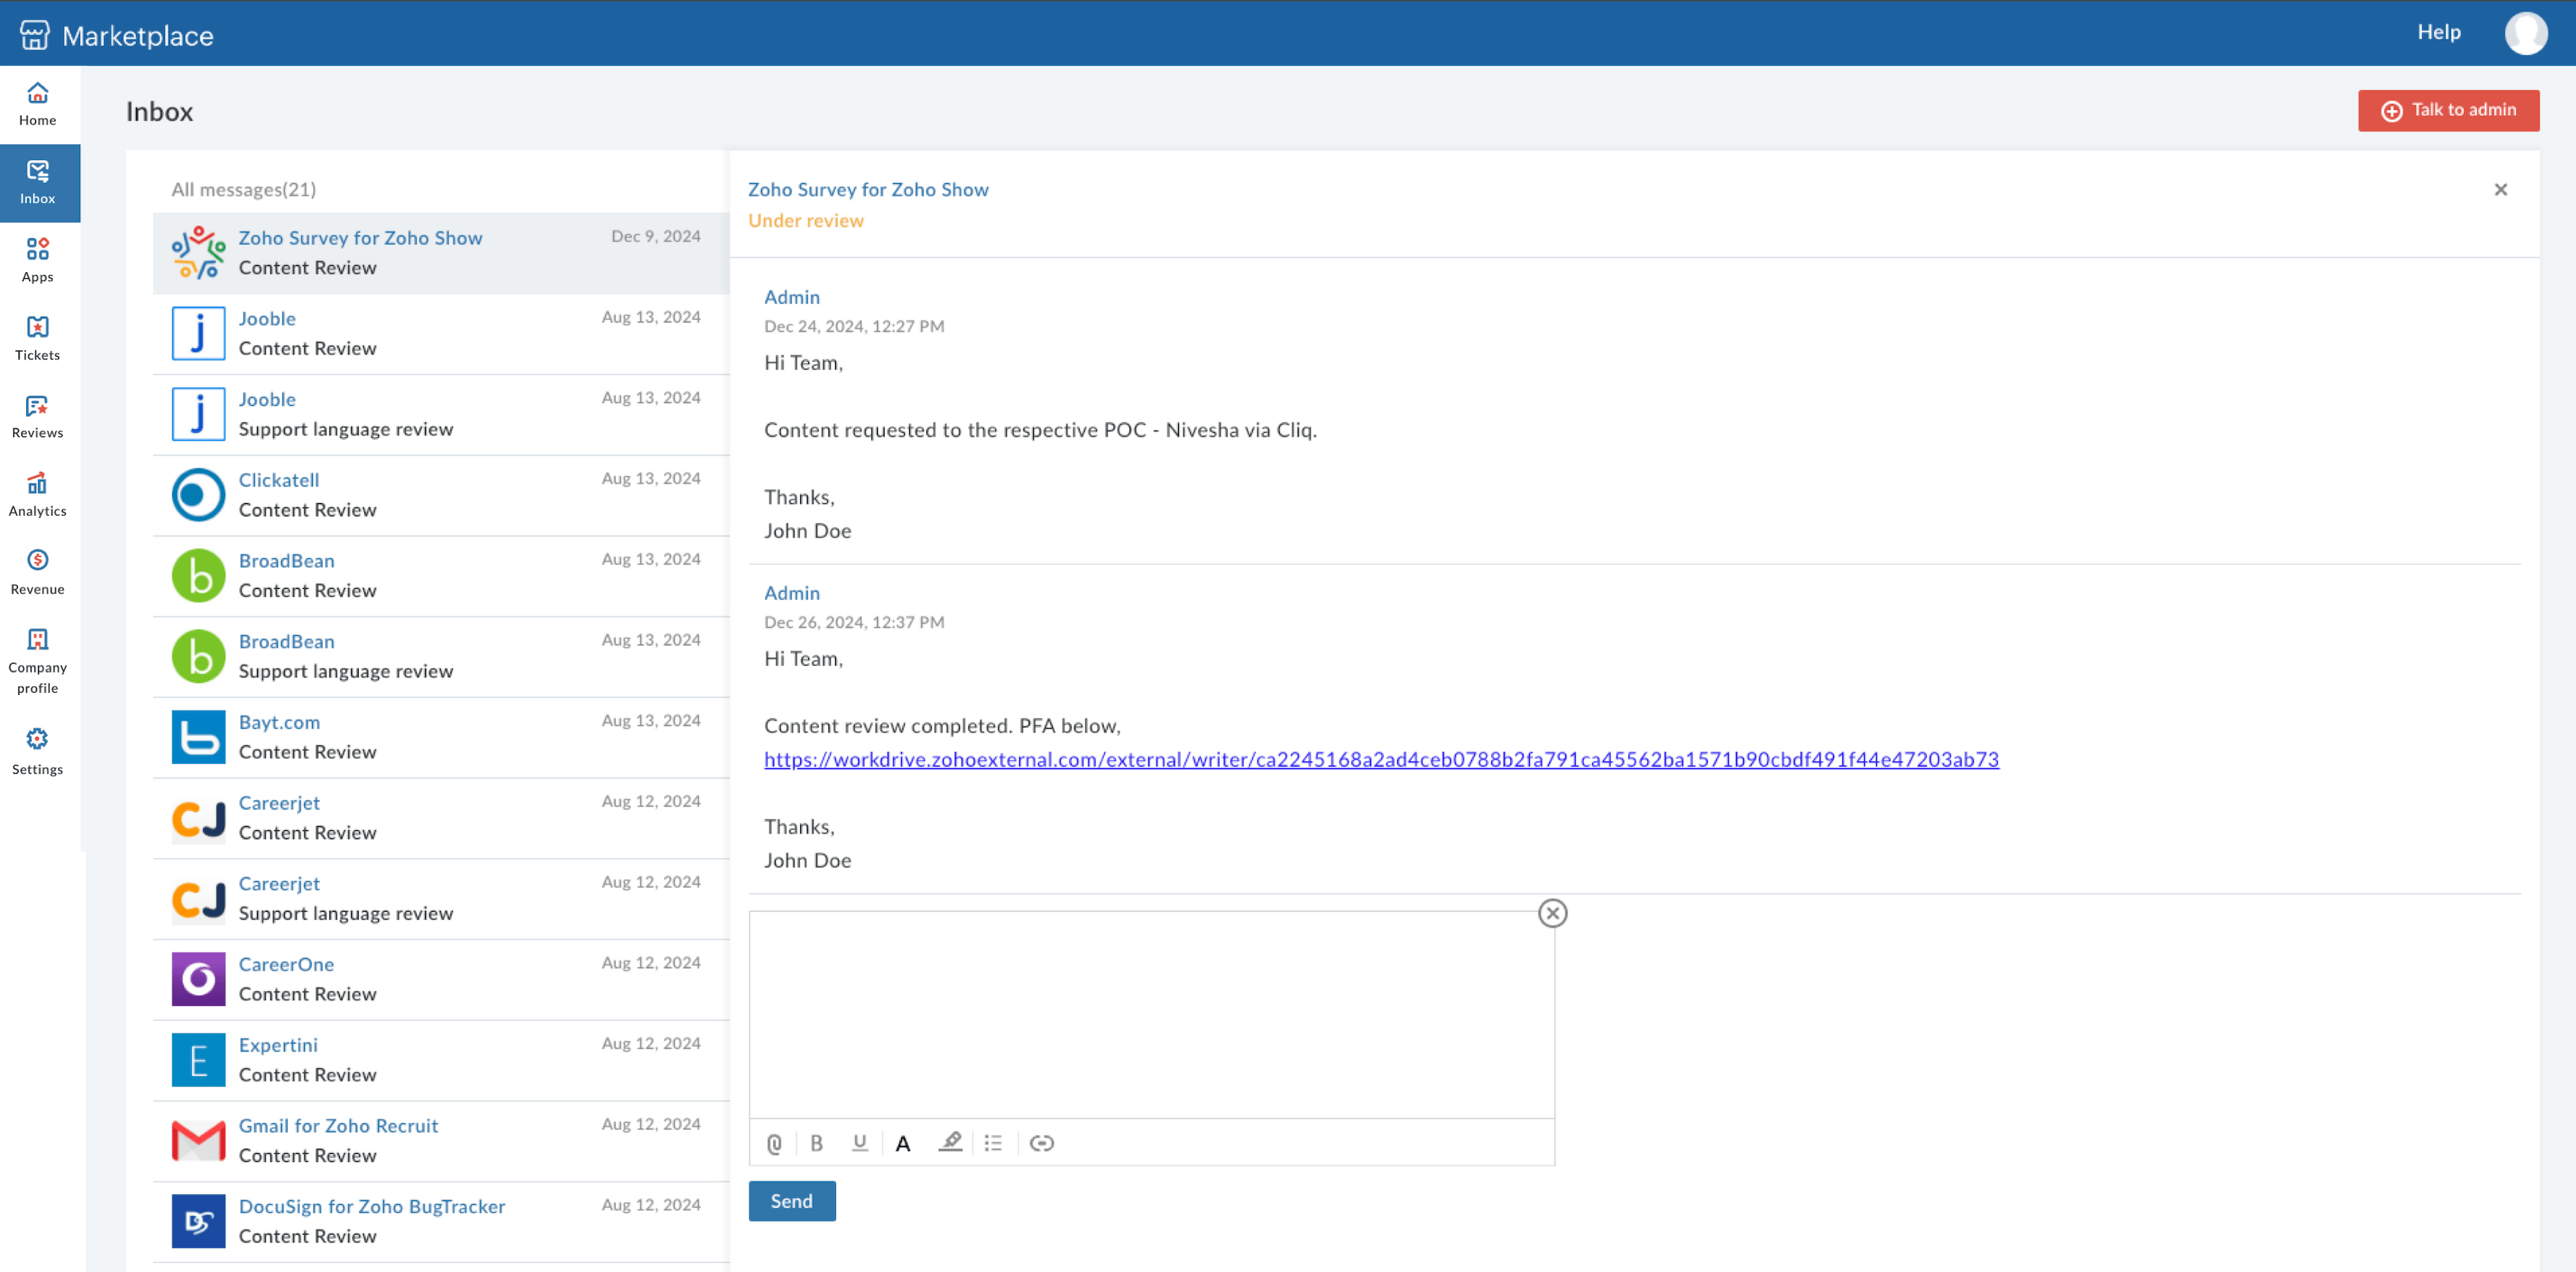2576x1272 pixels.
Task: Open Settings in the sidebar
Action: [x=38, y=752]
